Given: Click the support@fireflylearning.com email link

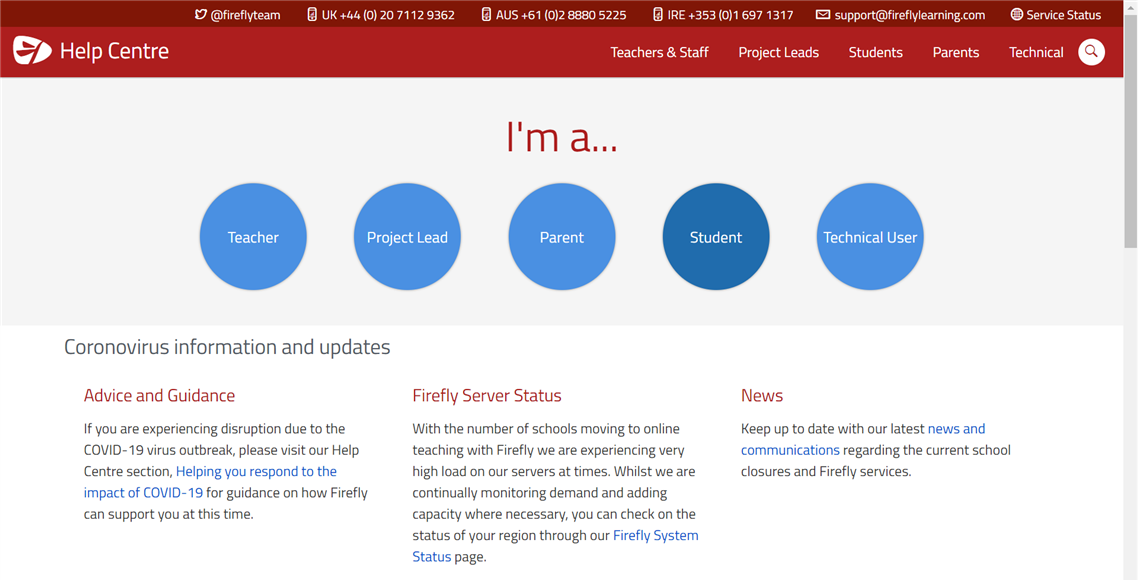Looking at the screenshot, I should tap(909, 15).
